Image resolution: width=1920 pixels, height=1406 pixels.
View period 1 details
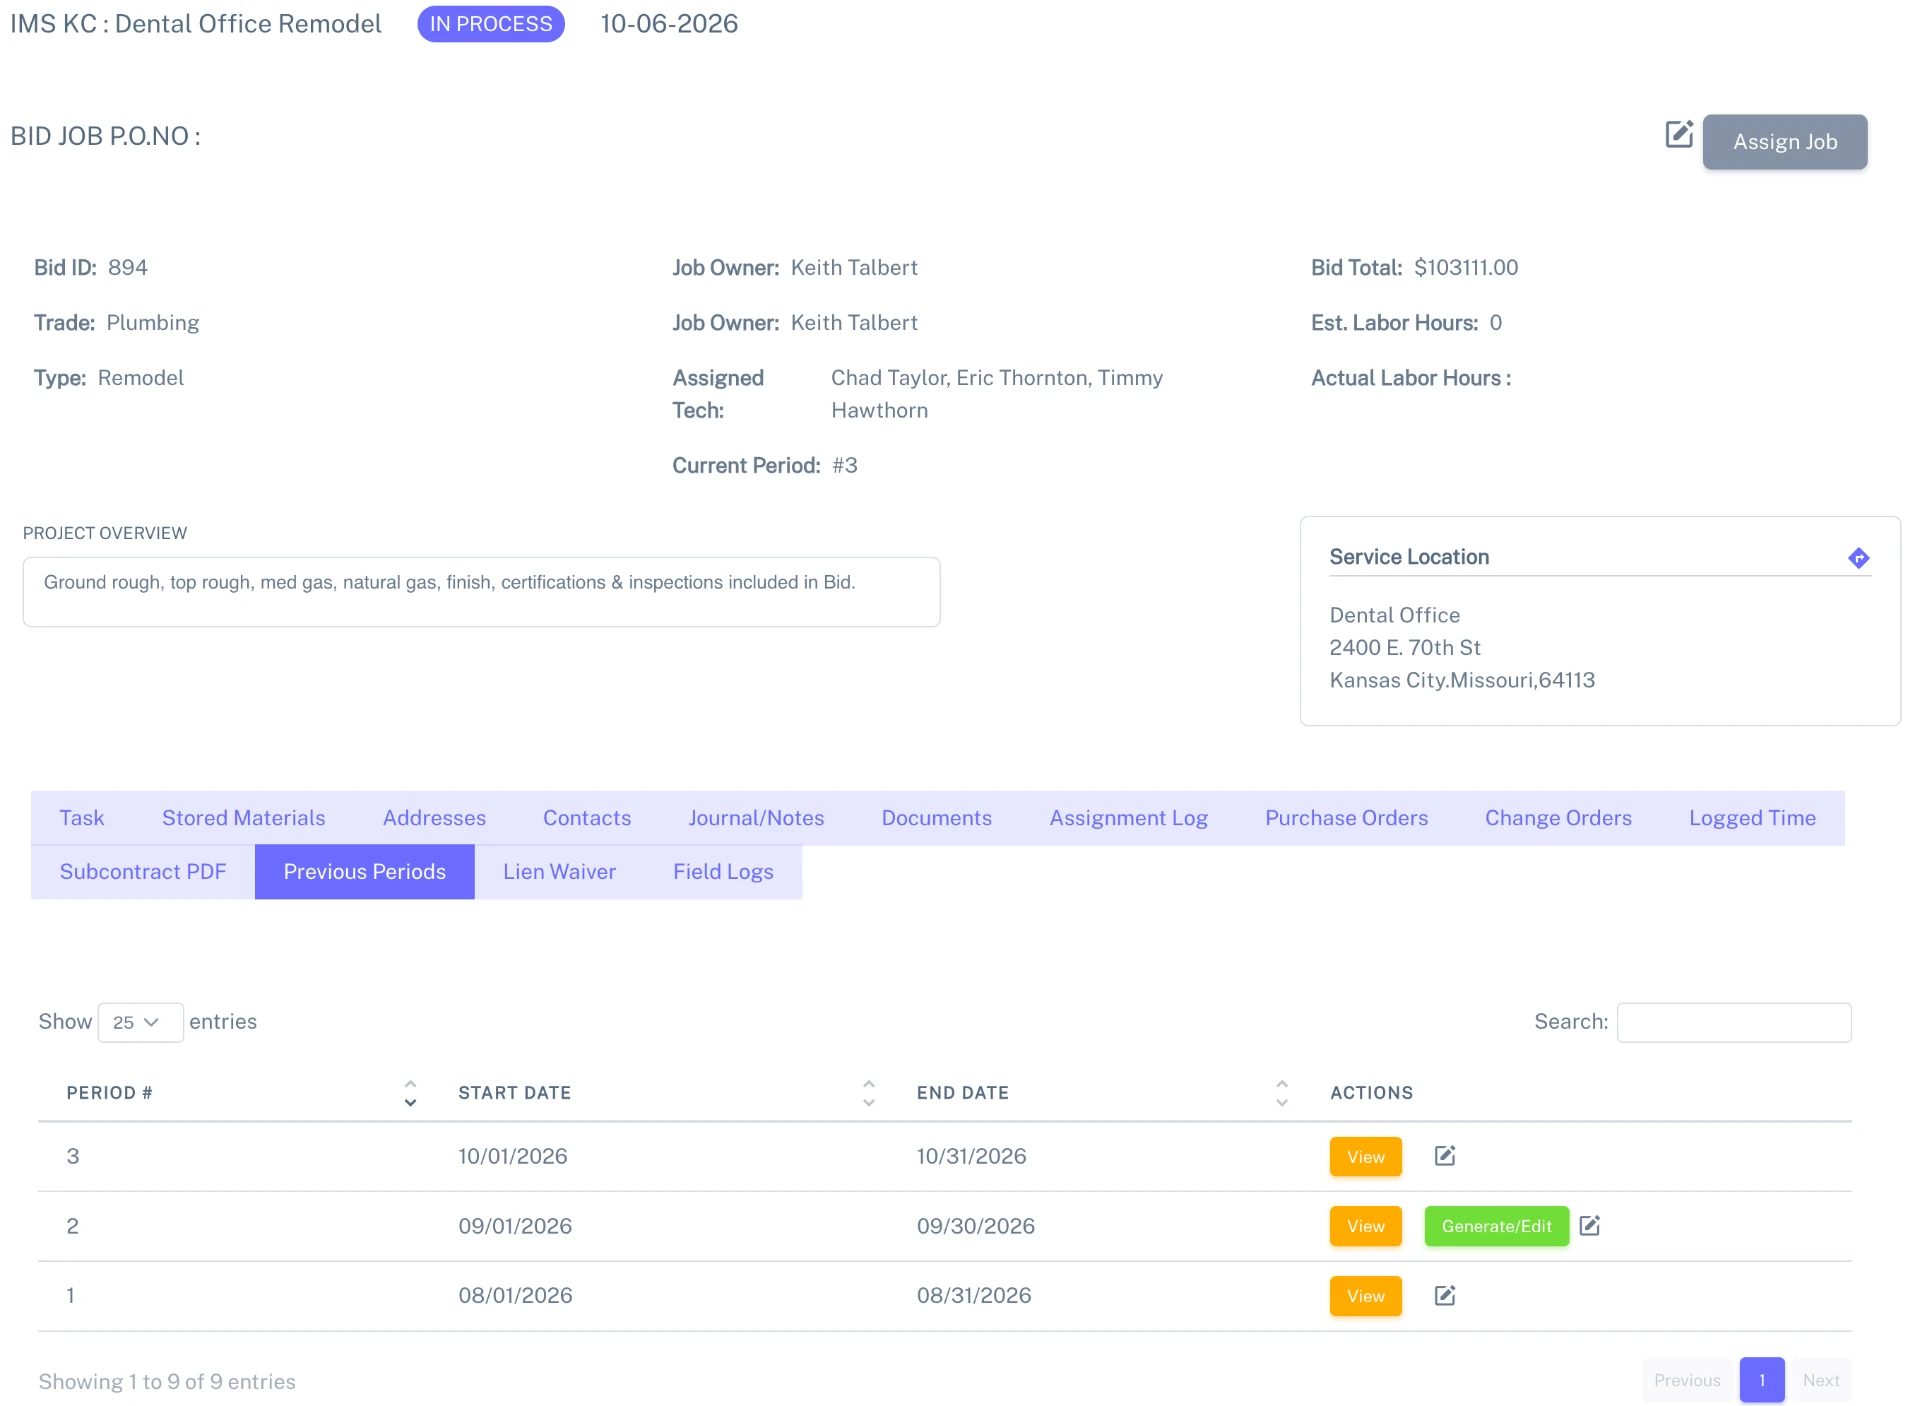1366,1296
